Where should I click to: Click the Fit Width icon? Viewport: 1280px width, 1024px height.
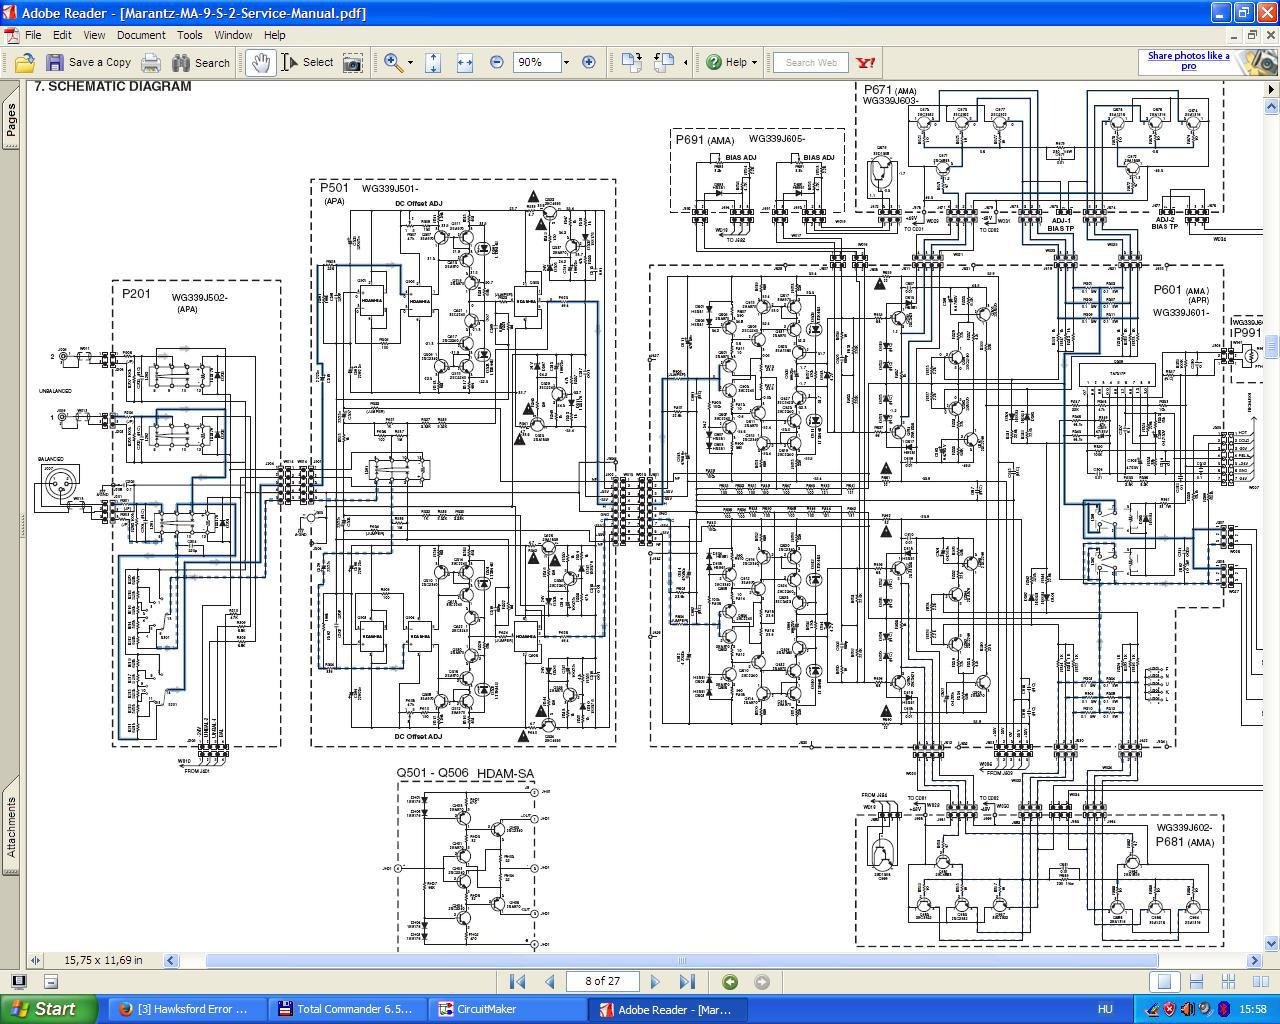[464, 62]
